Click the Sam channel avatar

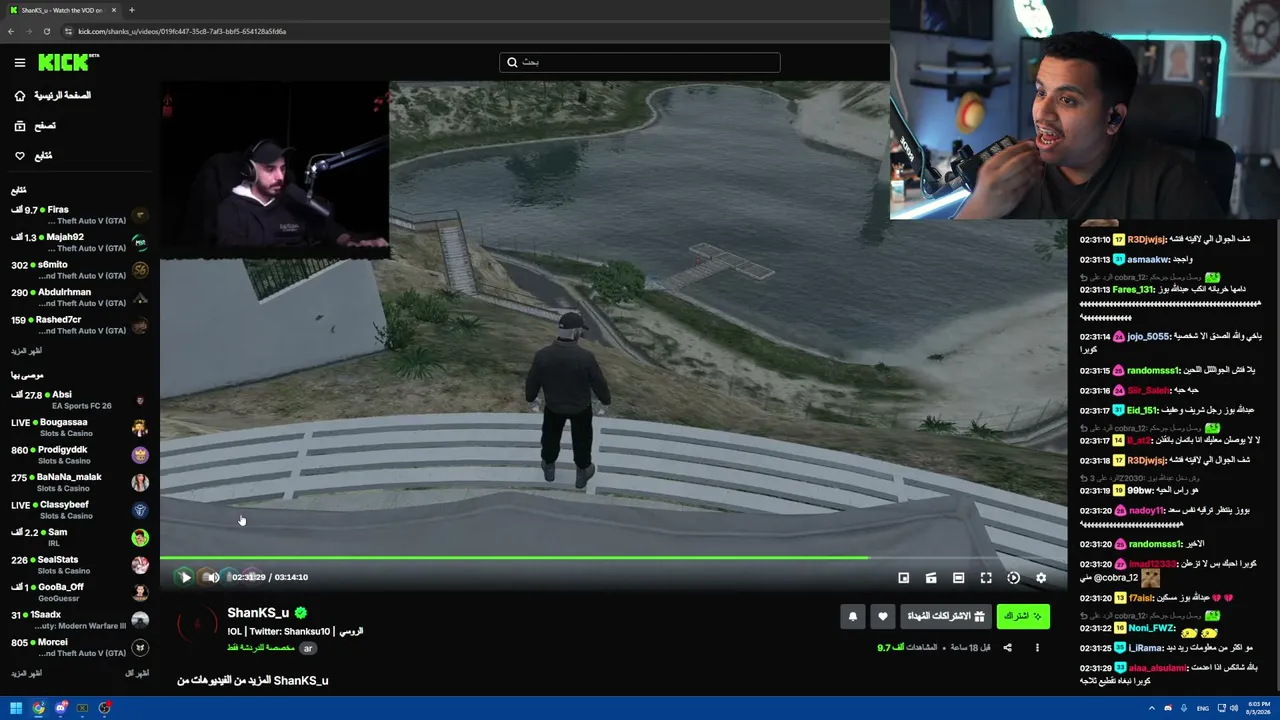coord(140,537)
